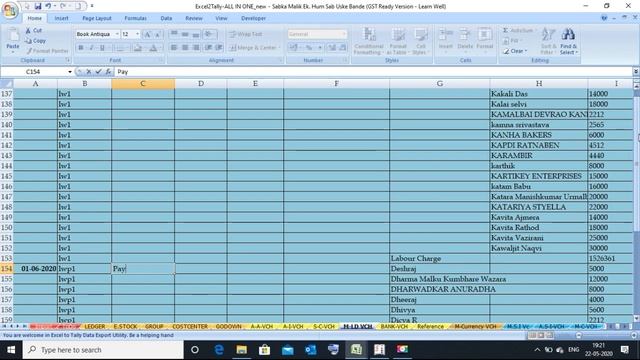Switch to the Insert ribbon tab
This screenshot has width=640, height=360.
(62, 18)
